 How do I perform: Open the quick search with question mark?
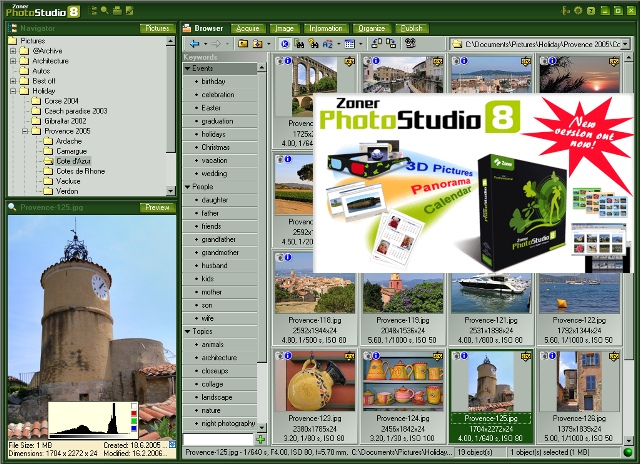(x=313, y=44)
